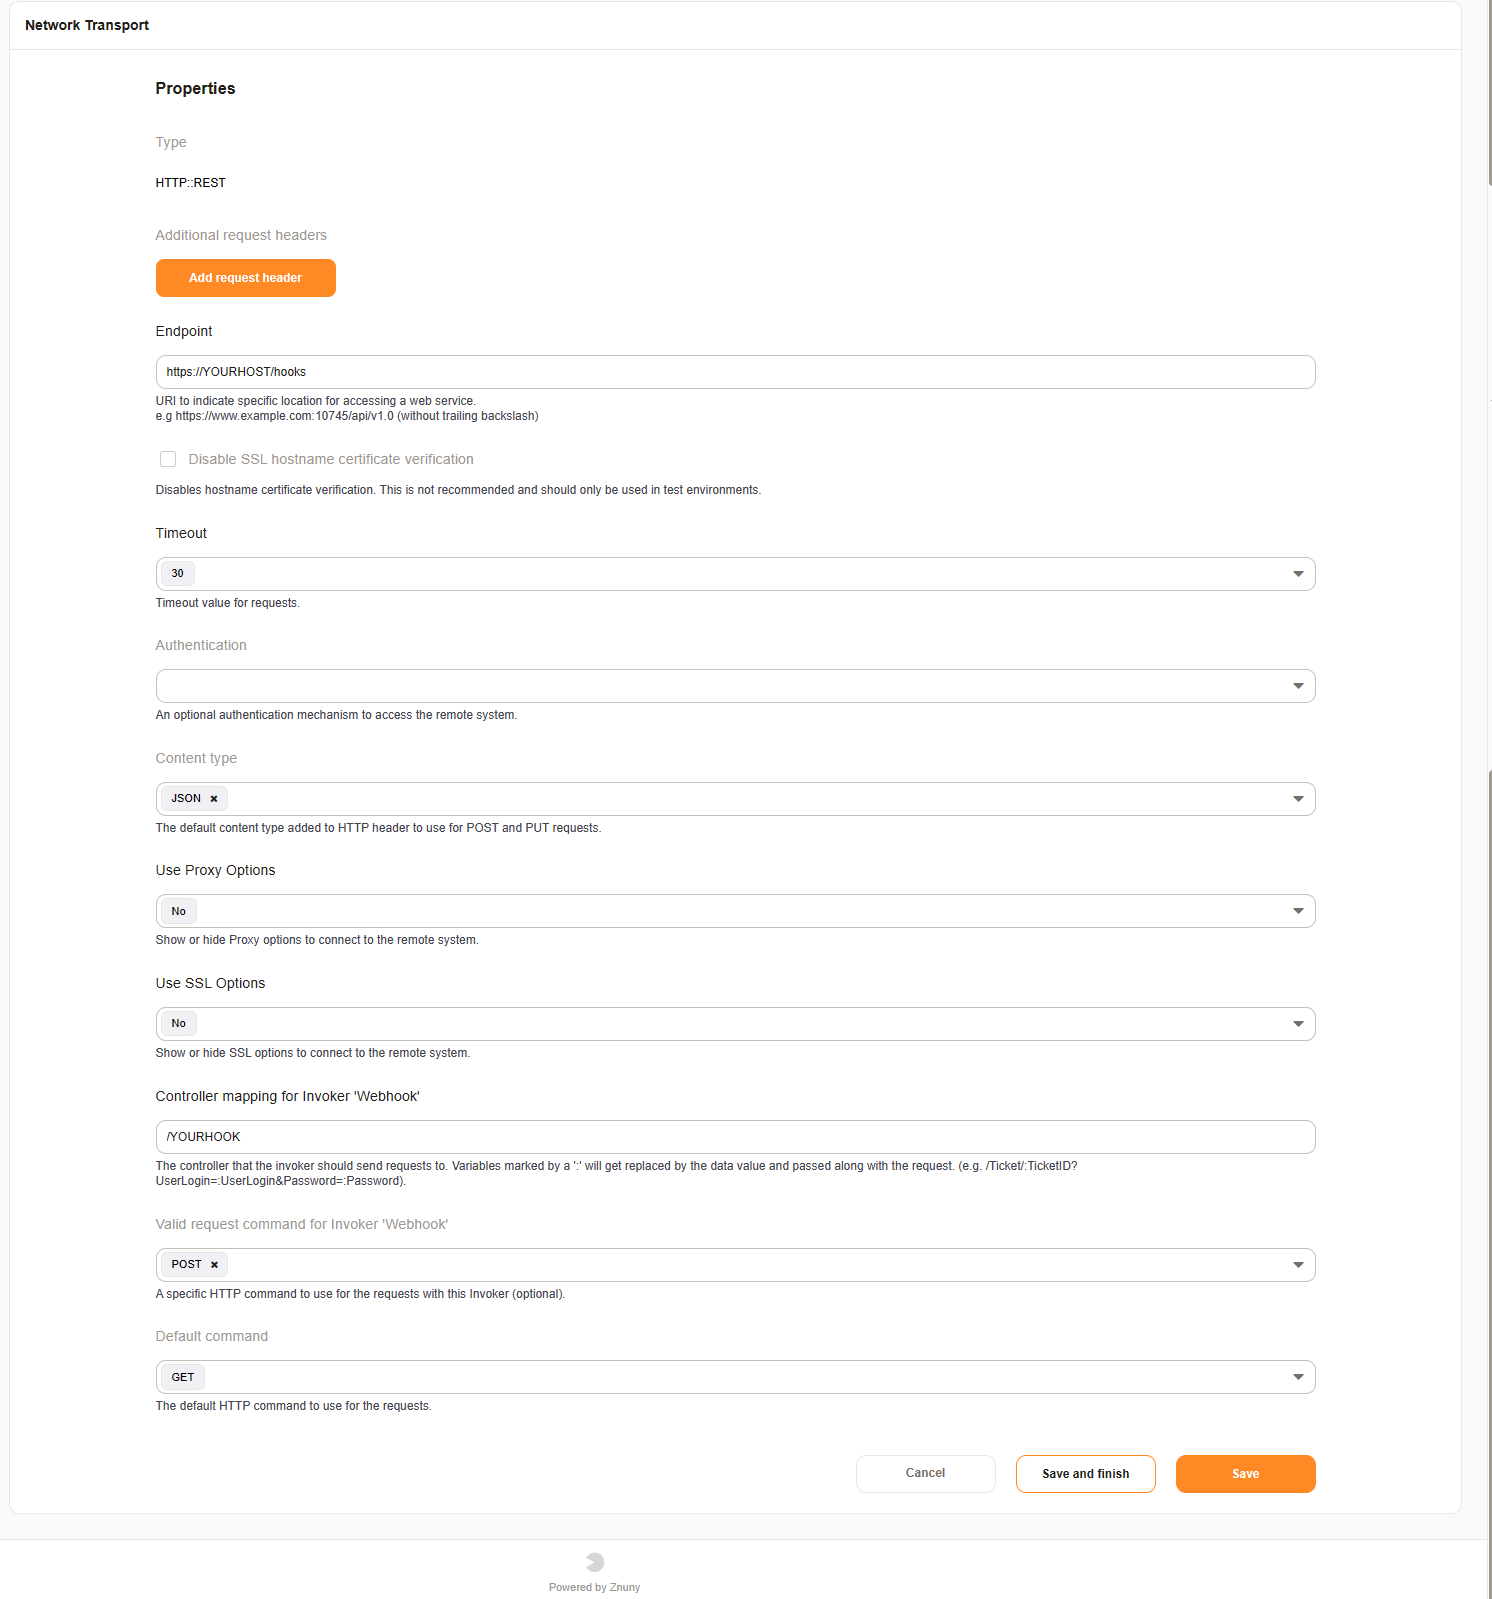This screenshot has width=1492, height=1599.
Task: Click the Powered by Znuny link
Action: (x=594, y=1587)
